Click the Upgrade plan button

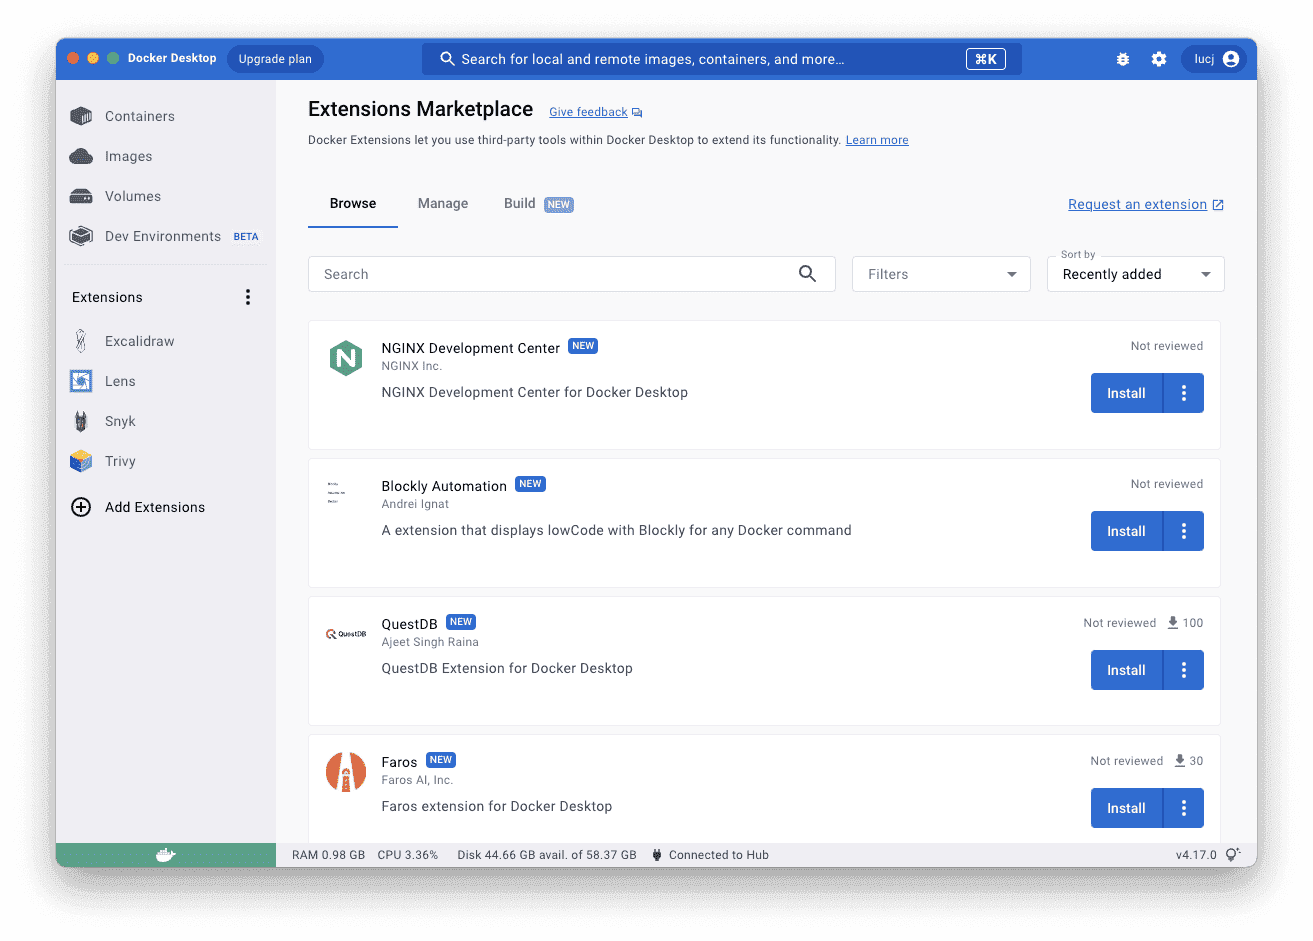(x=275, y=59)
